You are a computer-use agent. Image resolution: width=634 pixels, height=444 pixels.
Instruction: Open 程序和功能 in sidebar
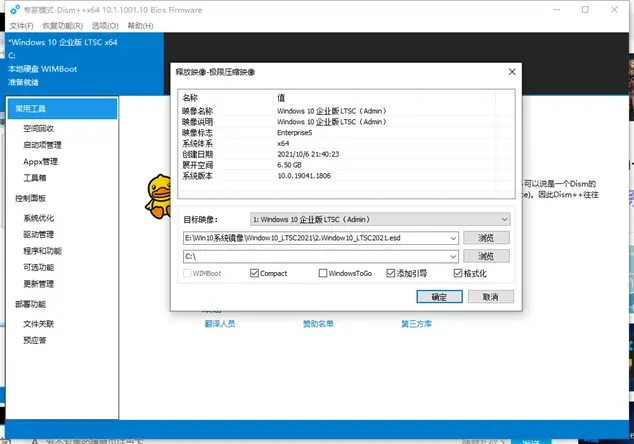[42, 251]
